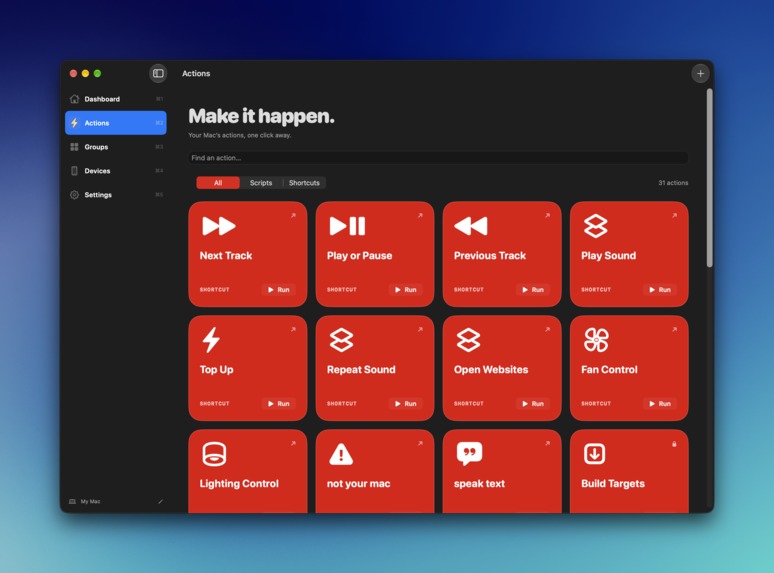Click the Previous Track rewind icon
774x573 pixels.
(x=471, y=226)
